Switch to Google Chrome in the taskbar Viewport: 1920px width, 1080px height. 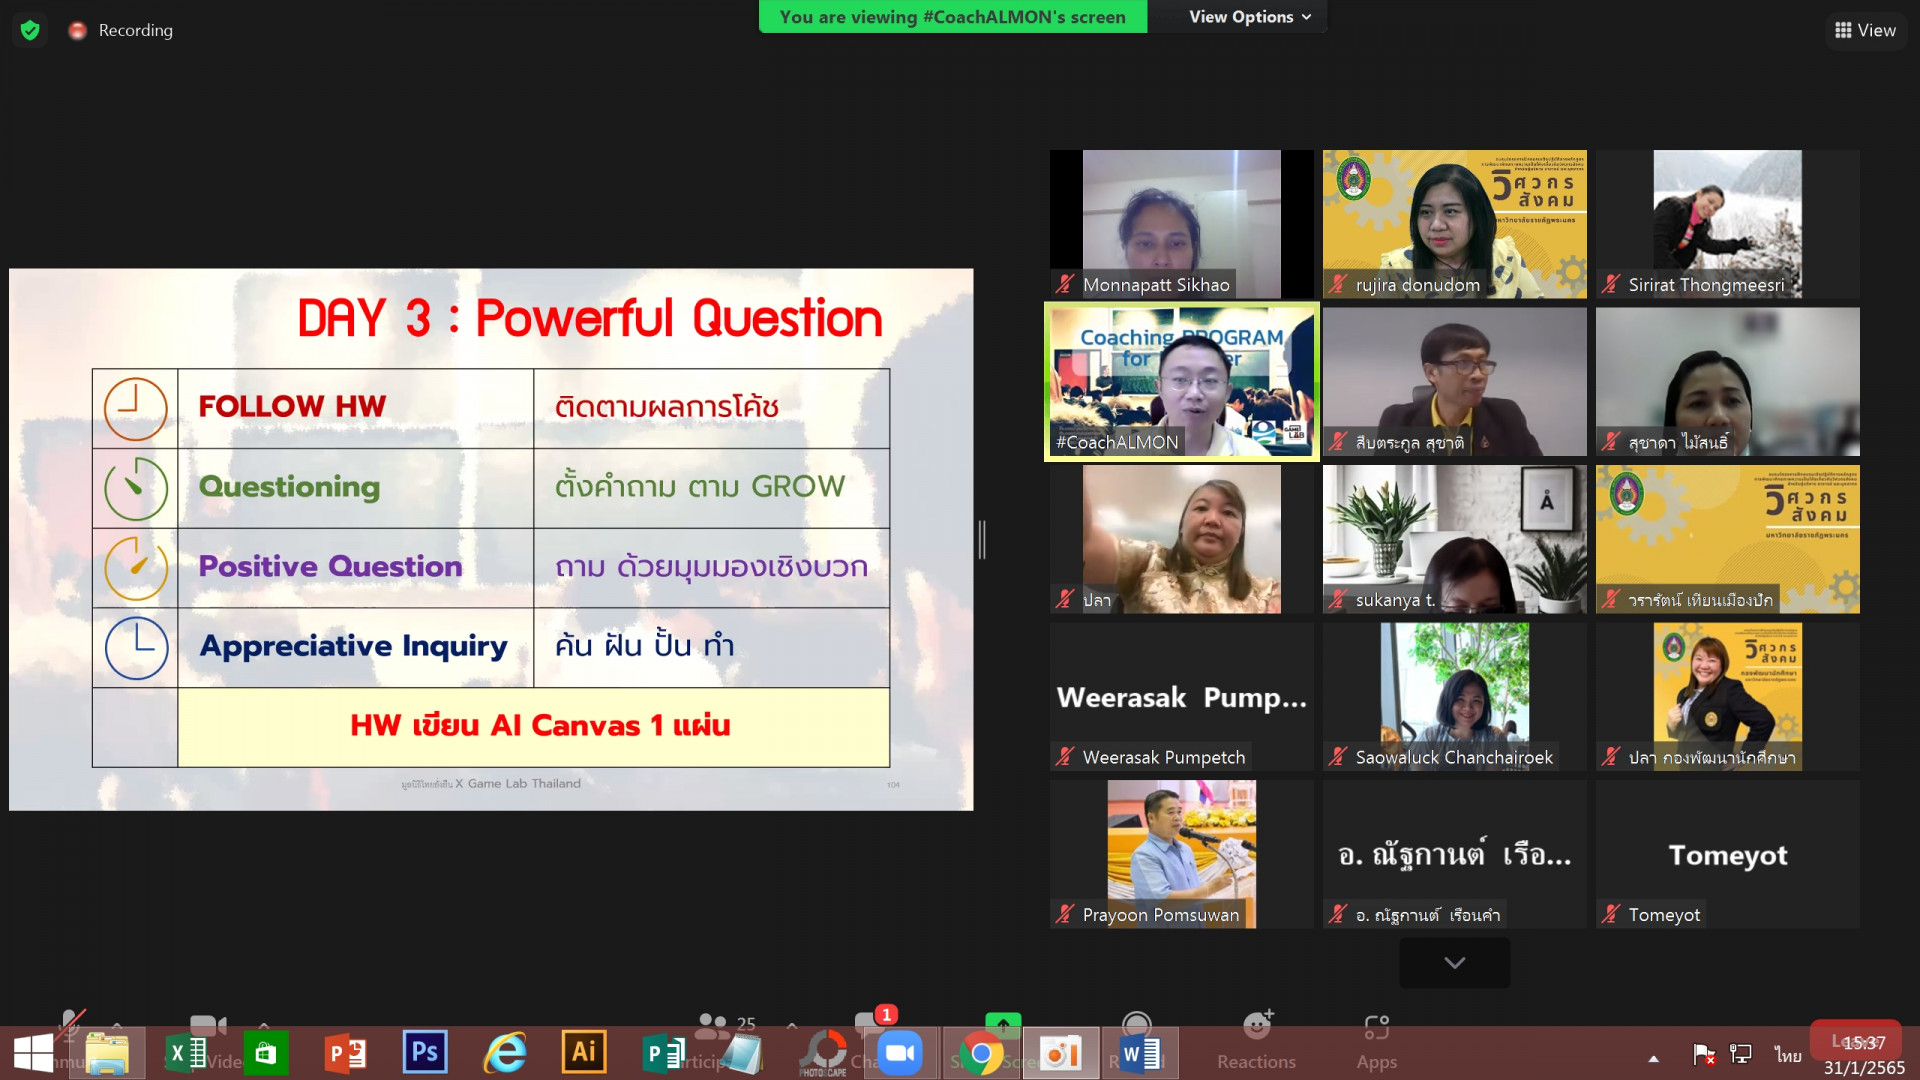point(981,1053)
